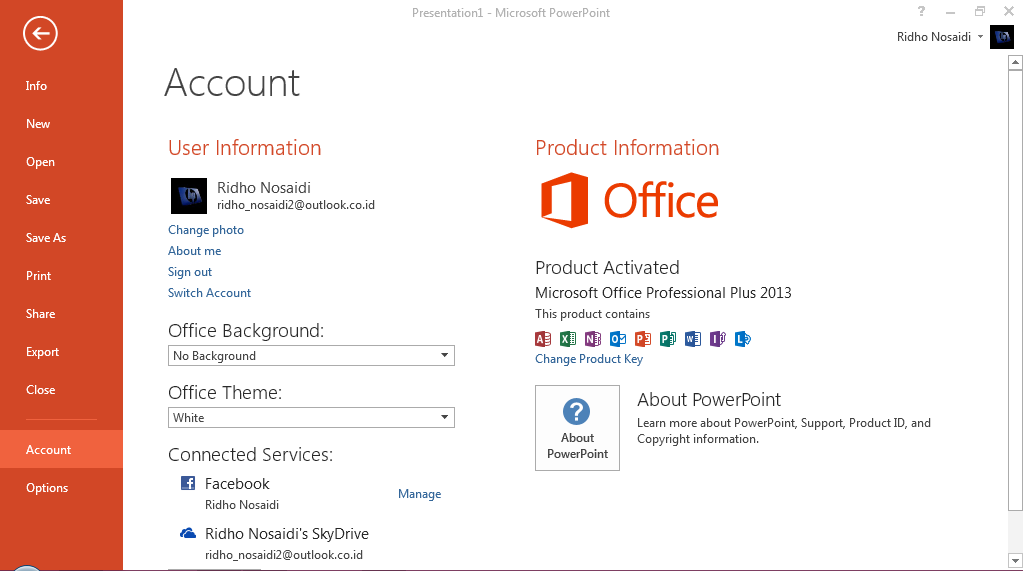Click the account avatar in the title bar
The image size is (1023, 571).
(x=1001, y=37)
